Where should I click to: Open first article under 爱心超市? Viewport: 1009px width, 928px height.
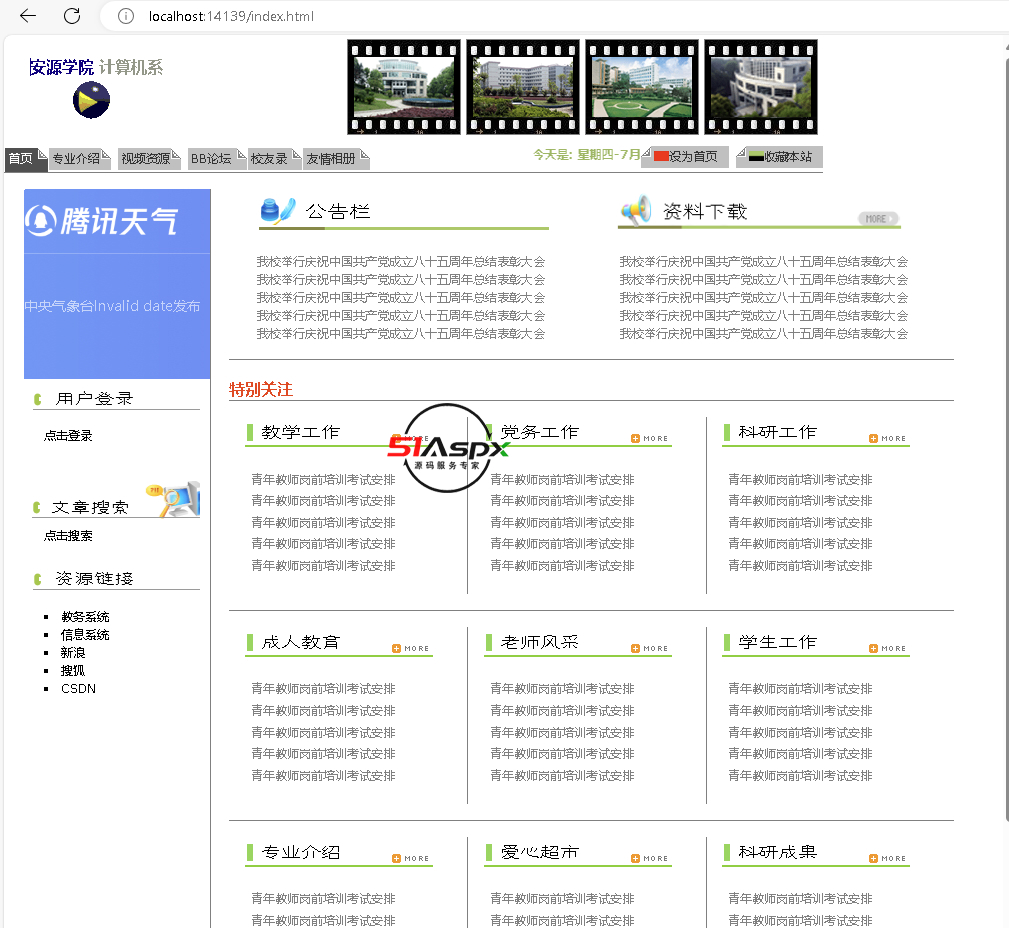pyautogui.click(x=562, y=898)
